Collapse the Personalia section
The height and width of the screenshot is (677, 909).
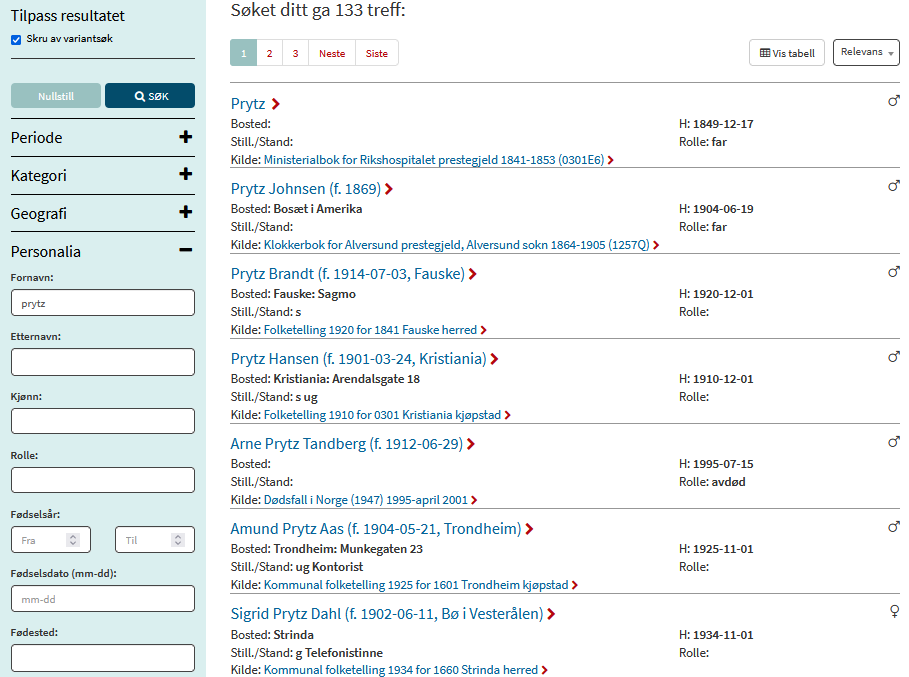pos(185,251)
